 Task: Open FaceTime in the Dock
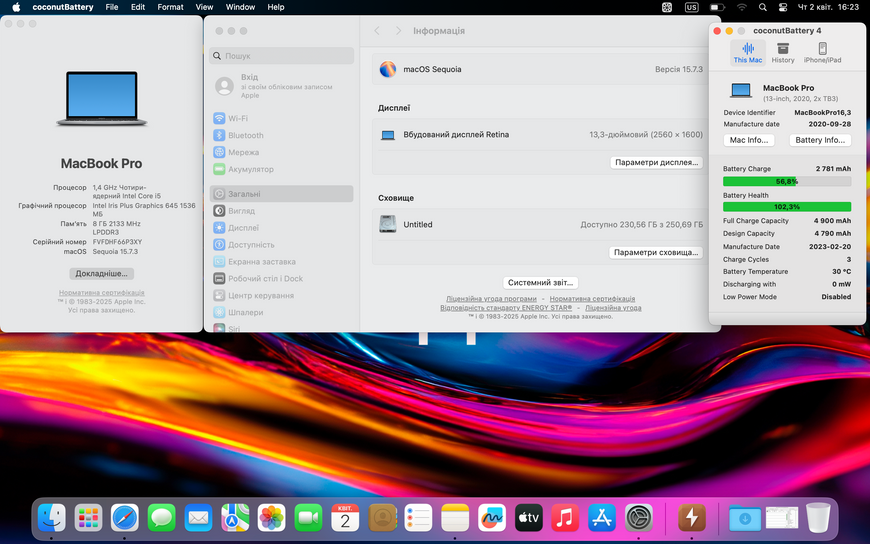pyautogui.click(x=308, y=518)
